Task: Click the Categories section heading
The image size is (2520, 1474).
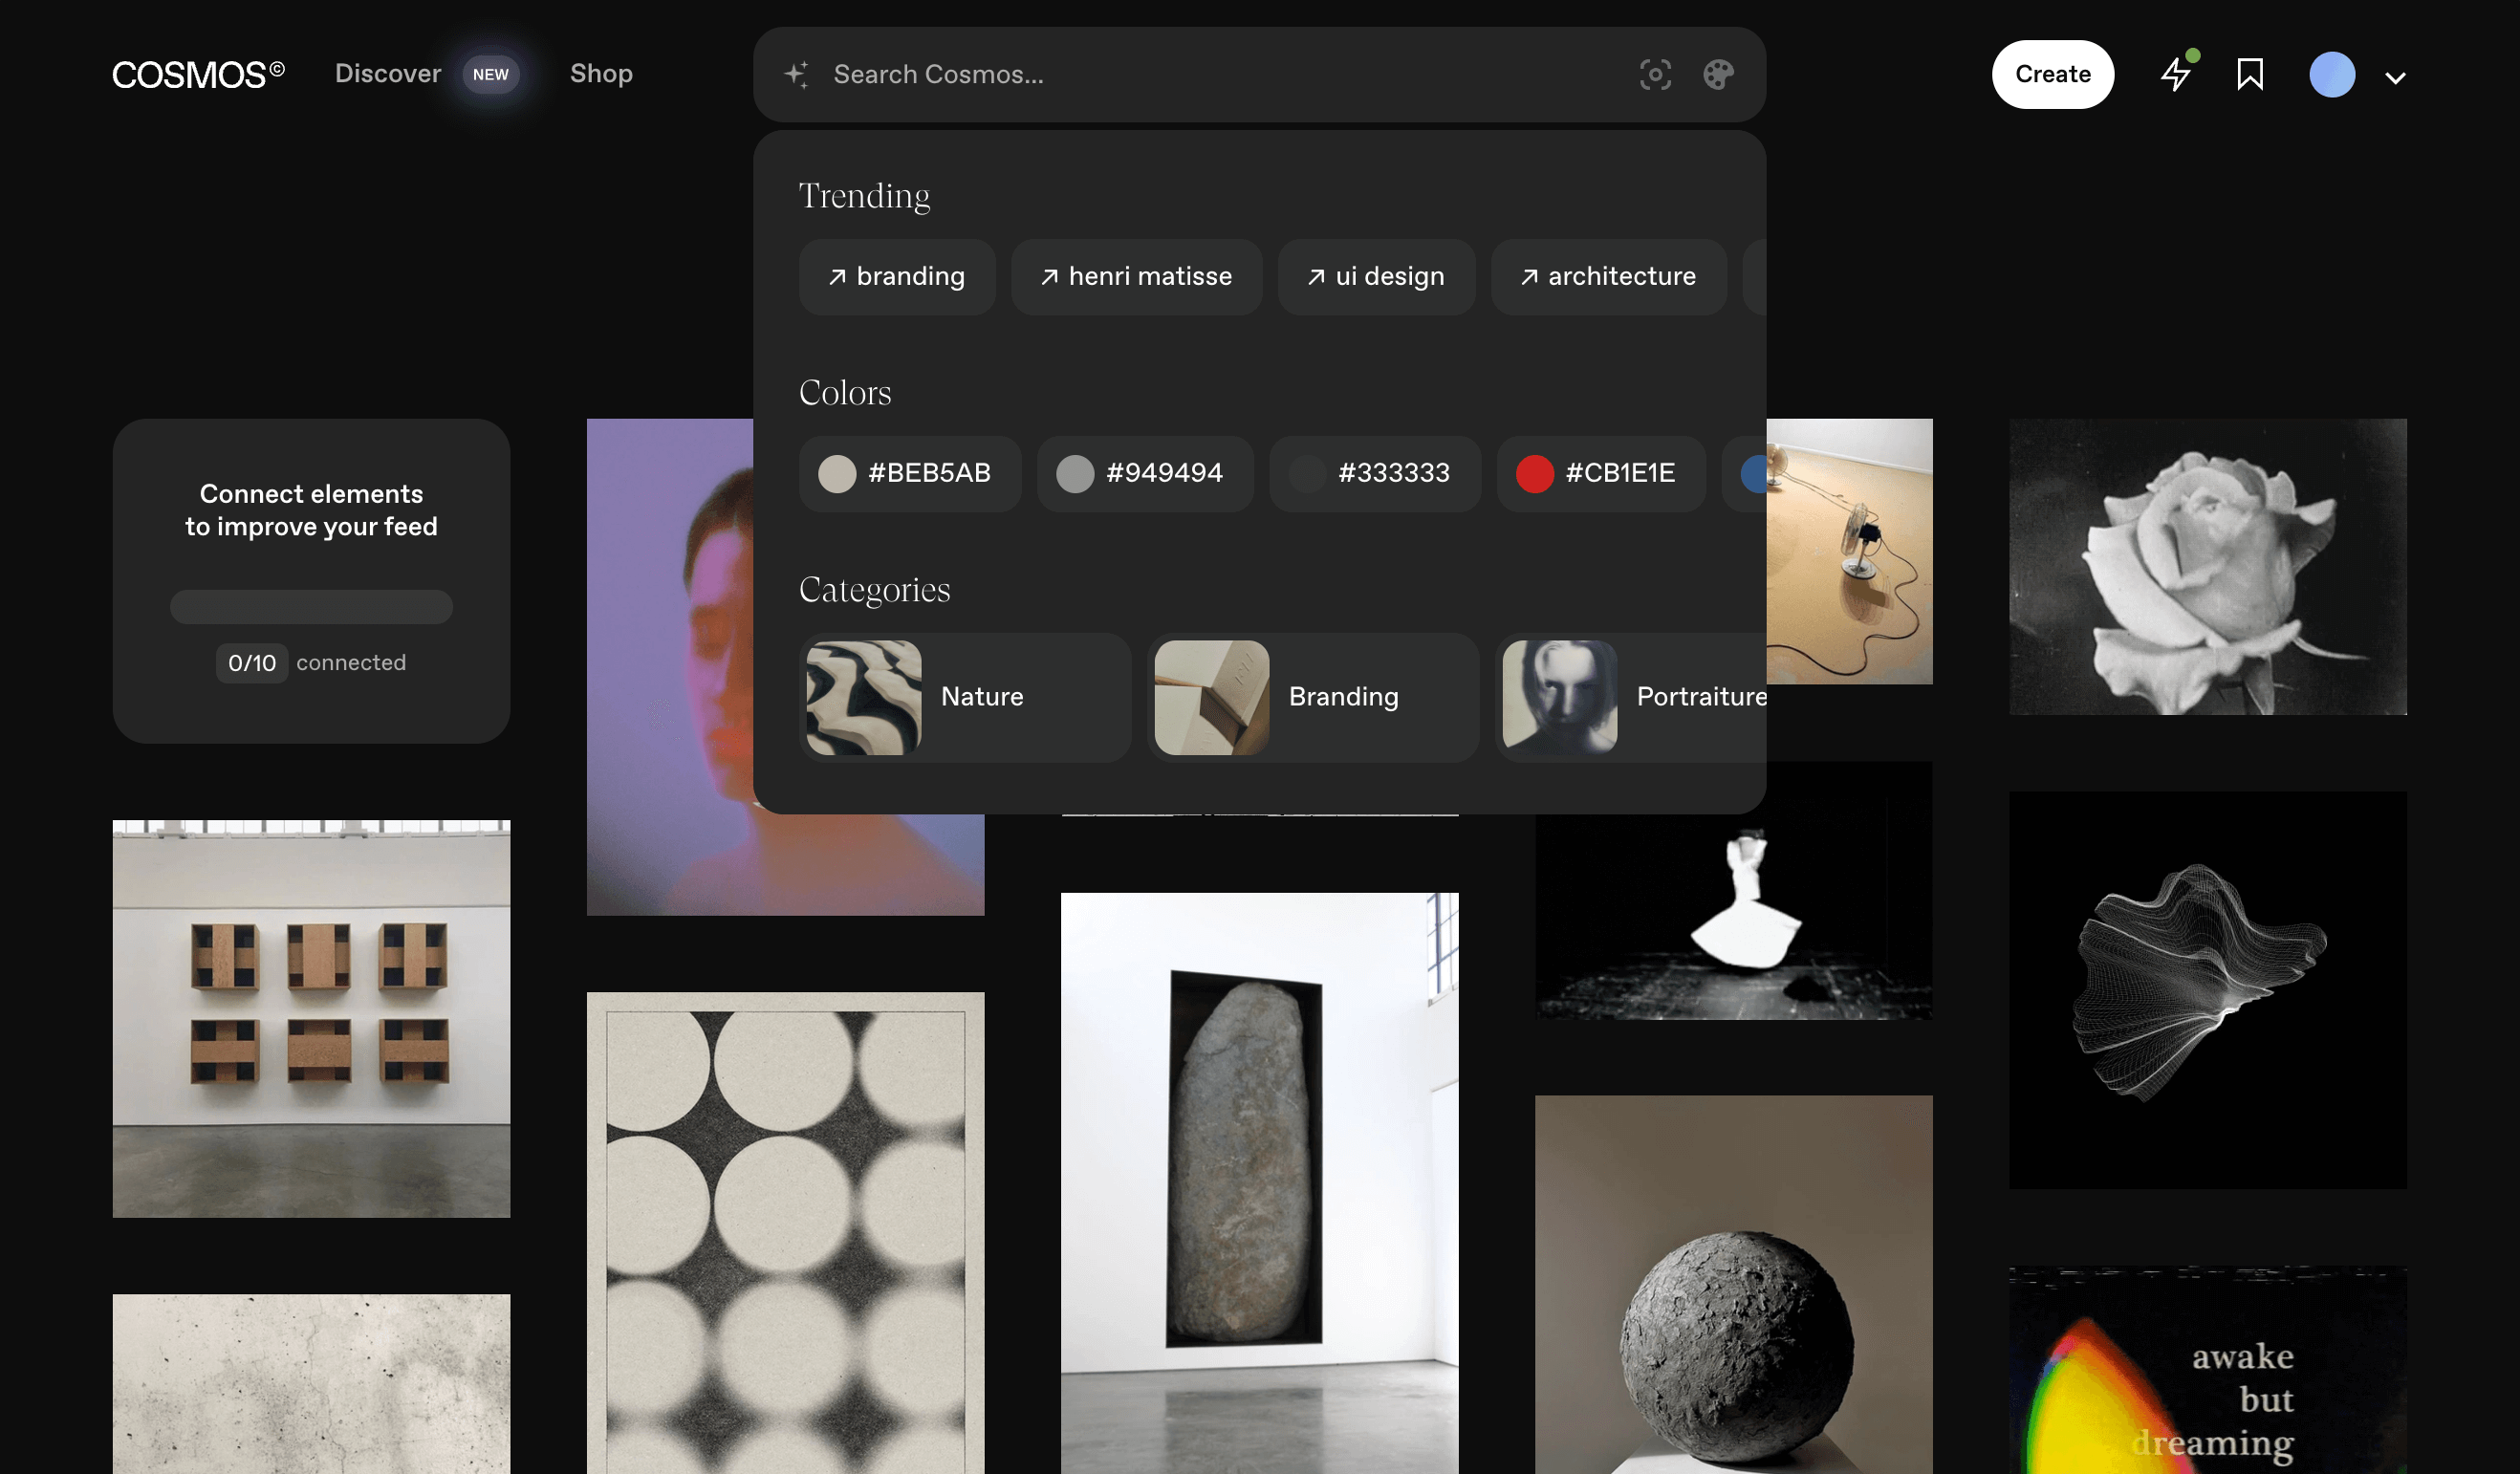Action: click(x=874, y=590)
